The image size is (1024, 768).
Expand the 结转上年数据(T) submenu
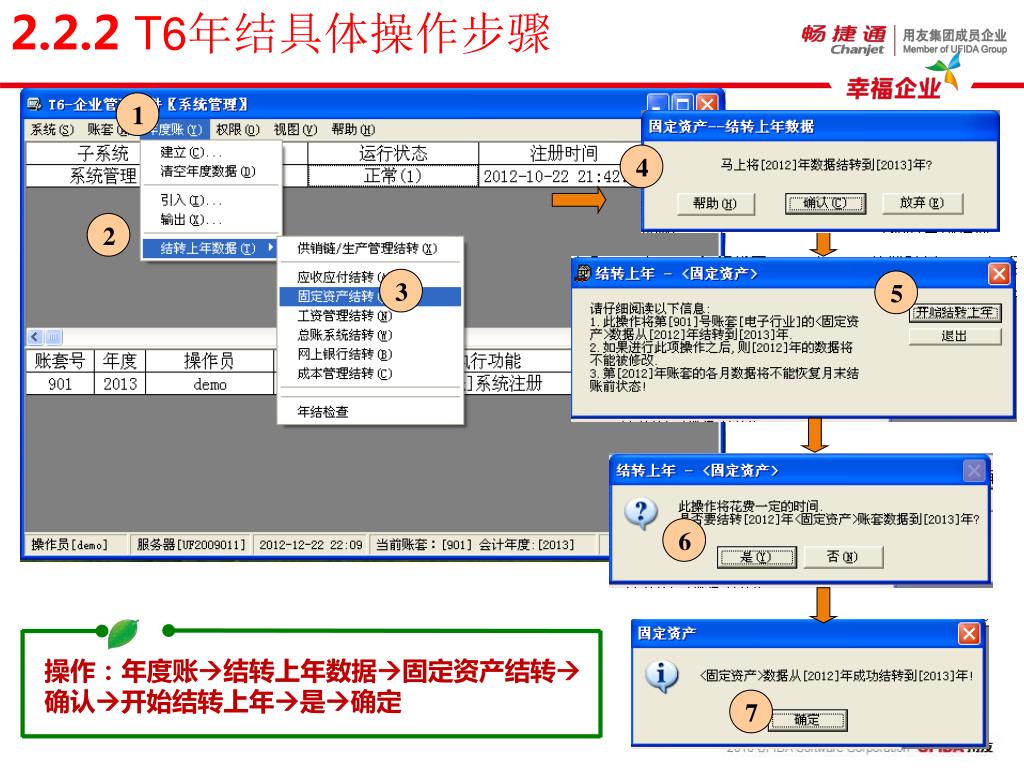210,248
